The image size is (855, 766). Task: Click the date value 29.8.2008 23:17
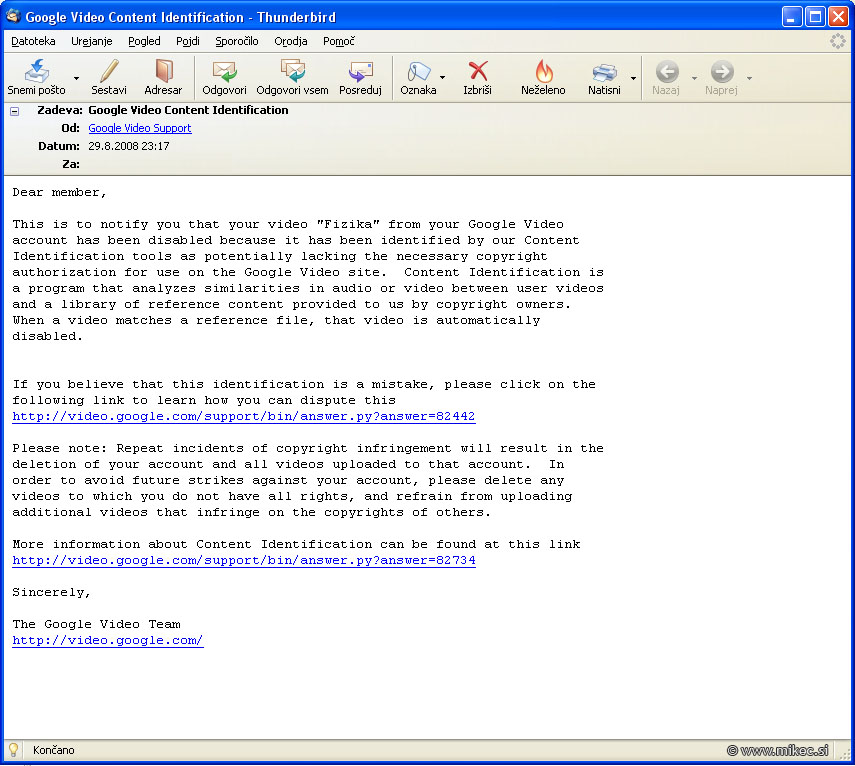click(129, 146)
